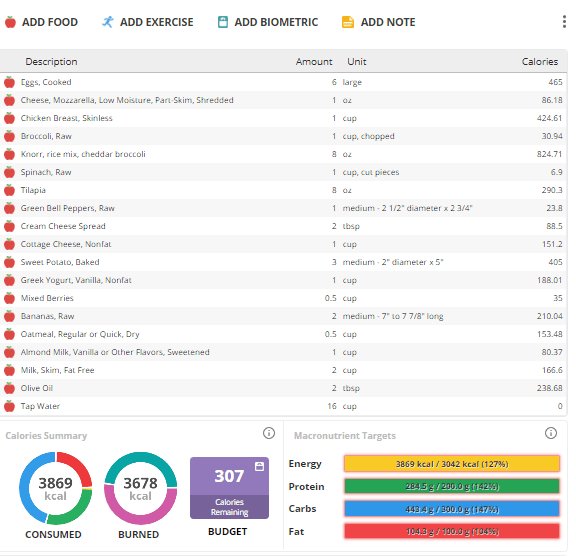
Task: Click the apple icon beside Spinach, Raw
Action: (x=10, y=172)
